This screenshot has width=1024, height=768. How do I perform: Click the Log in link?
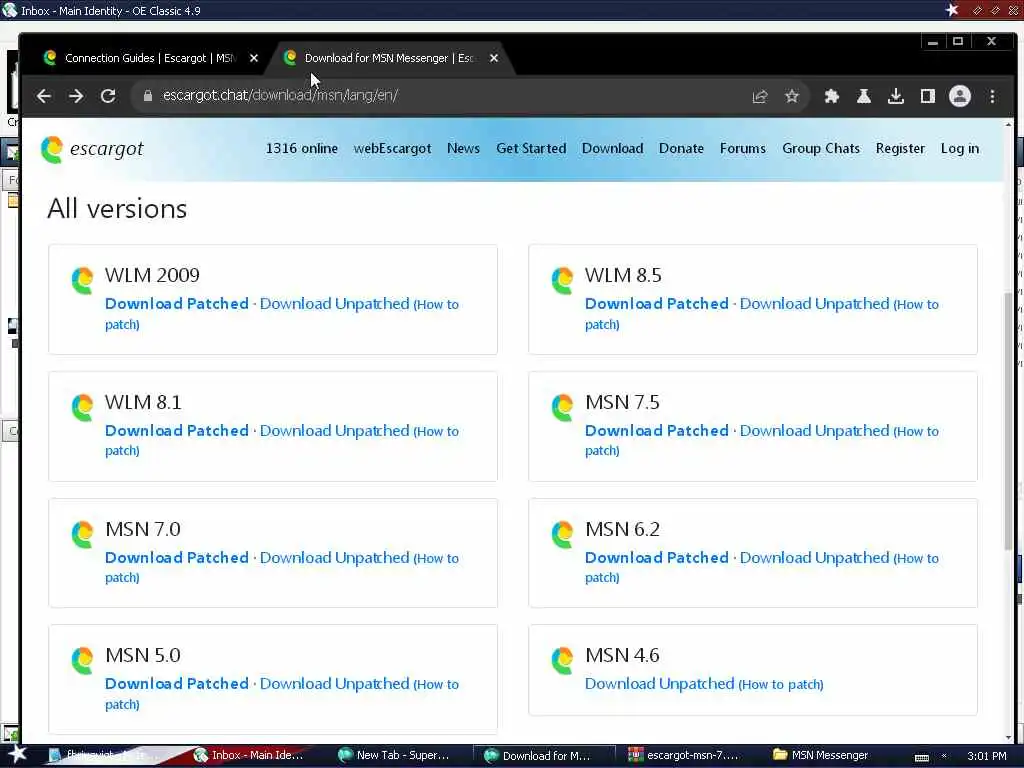[959, 149]
